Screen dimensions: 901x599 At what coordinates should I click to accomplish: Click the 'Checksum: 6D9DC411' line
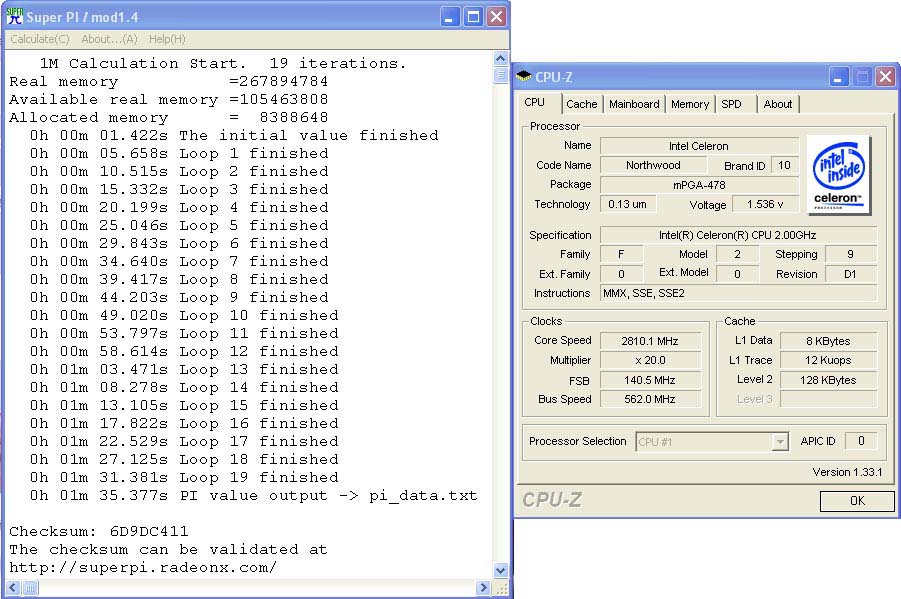(x=99, y=531)
